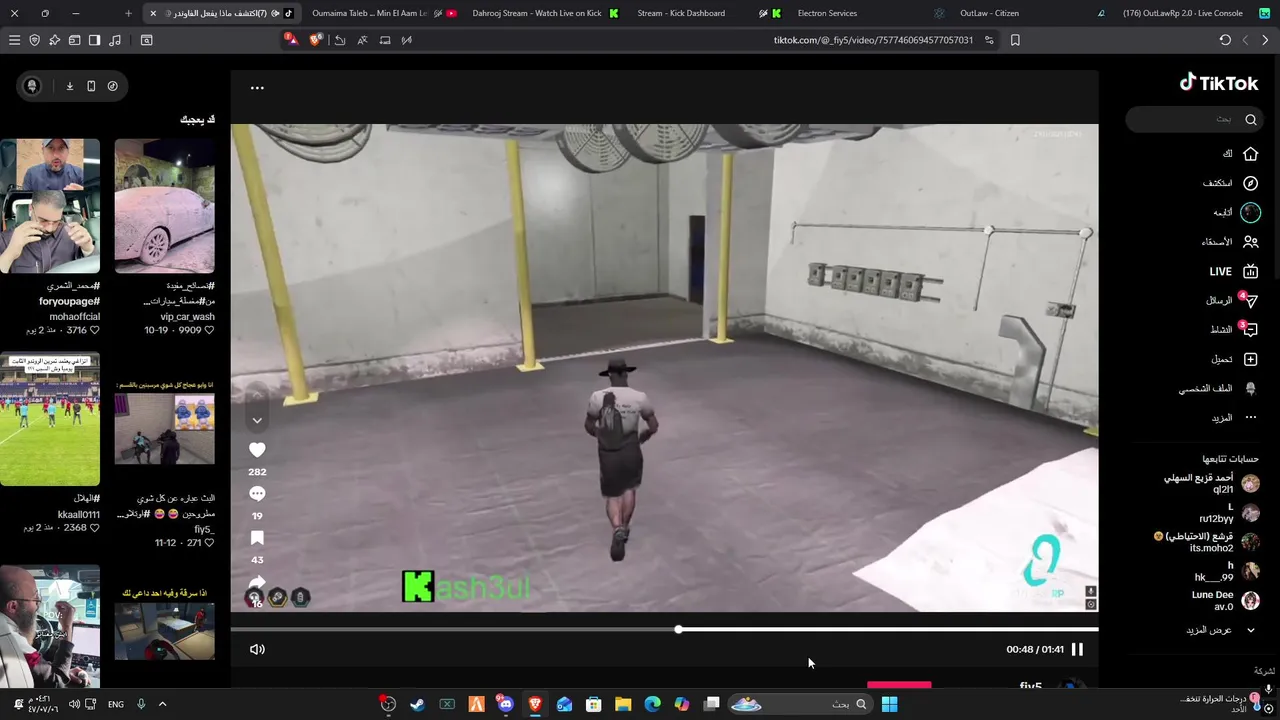Open the Activity notifications item

pos(1234,329)
